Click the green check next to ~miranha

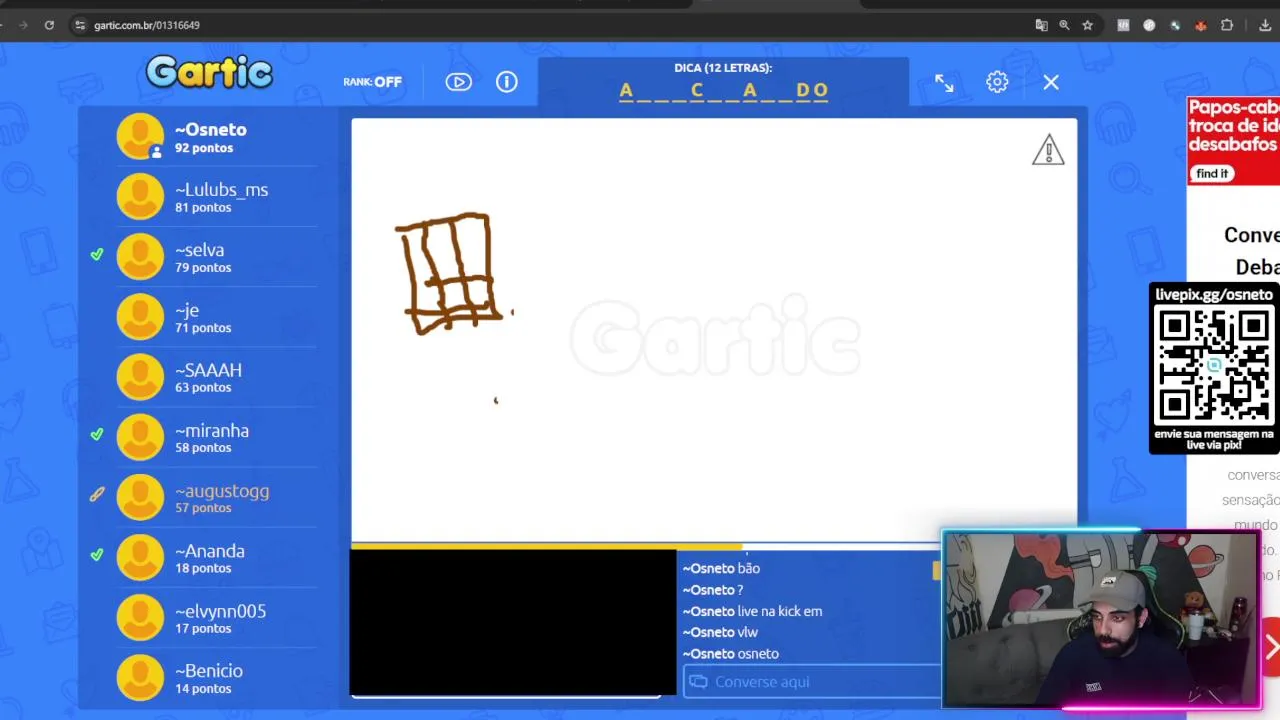(97, 434)
